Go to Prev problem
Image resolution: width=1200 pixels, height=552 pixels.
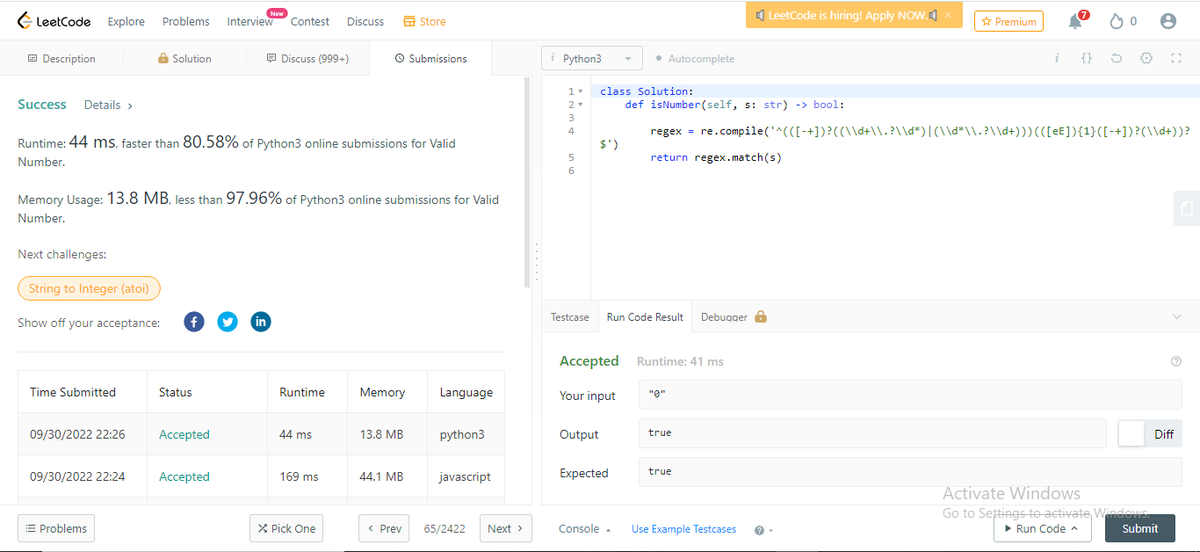tap(385, 529)
